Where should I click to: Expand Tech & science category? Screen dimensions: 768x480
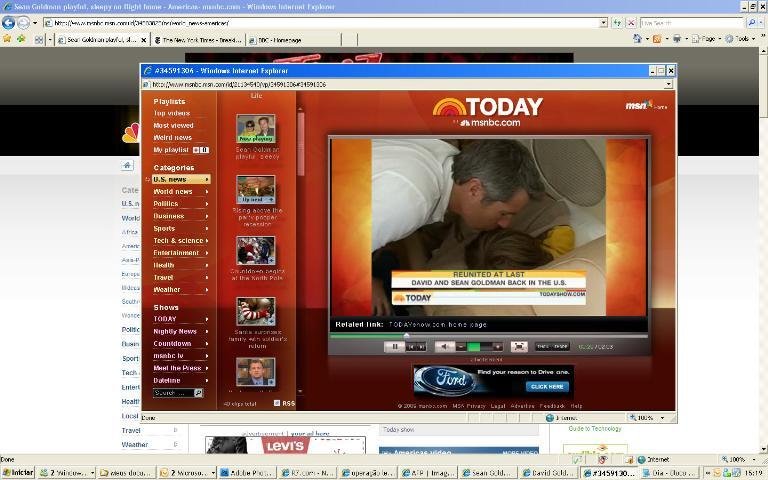point(181,240)
